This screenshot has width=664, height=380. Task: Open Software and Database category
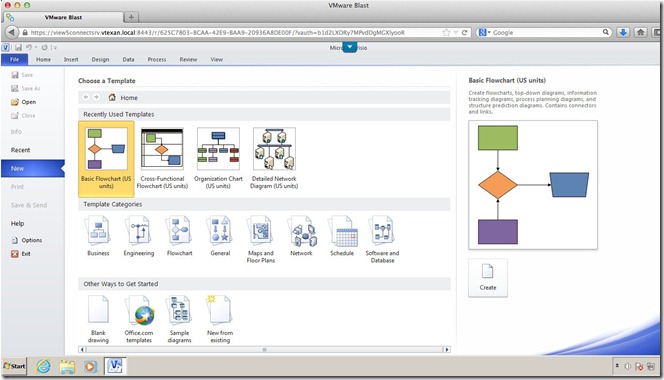382,239
